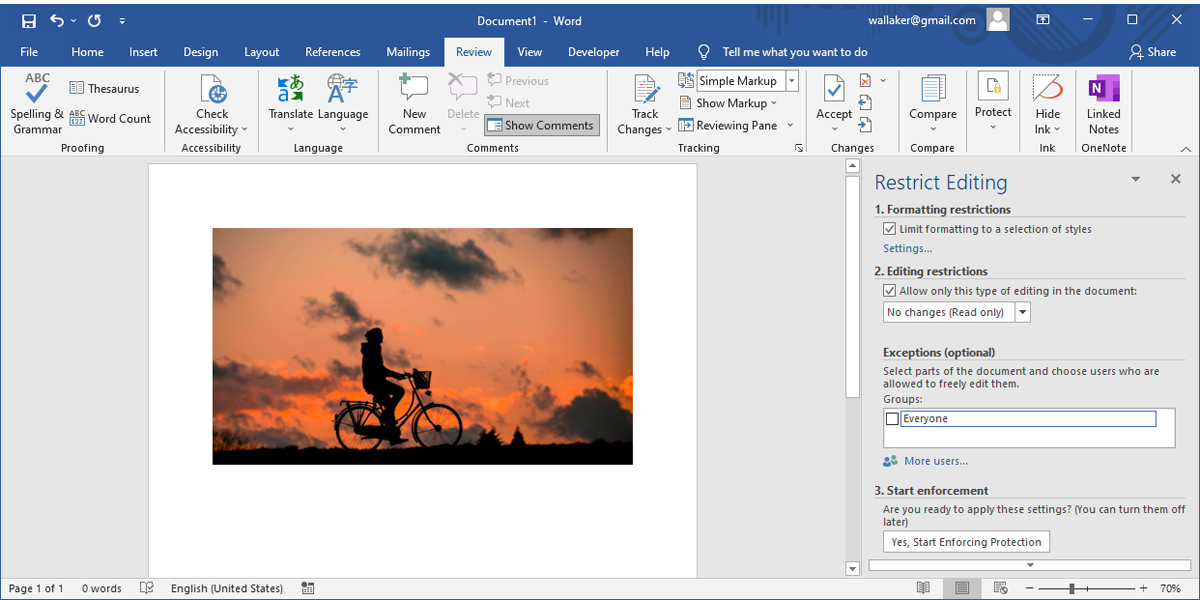Select the Read Mode view icon
The height and width of the screenshot is (600, 1200).
pyautogui.click(x=923, y=588)
